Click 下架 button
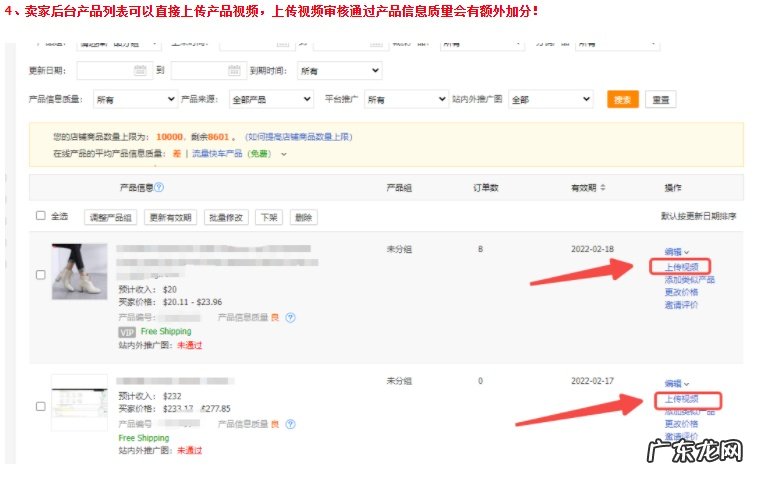 269,217
